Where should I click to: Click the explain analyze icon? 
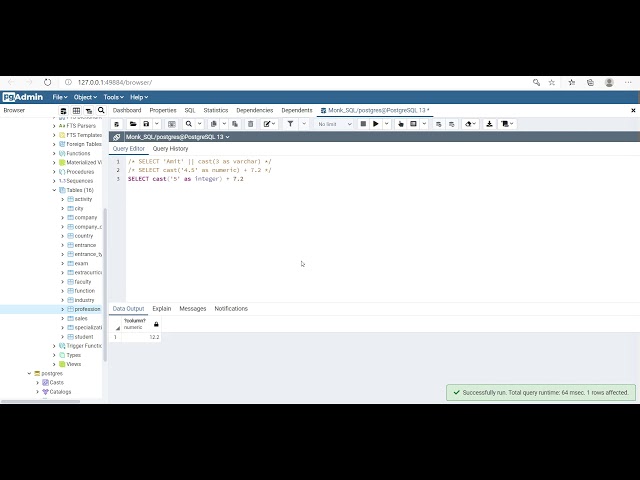[x=413, y=124]
